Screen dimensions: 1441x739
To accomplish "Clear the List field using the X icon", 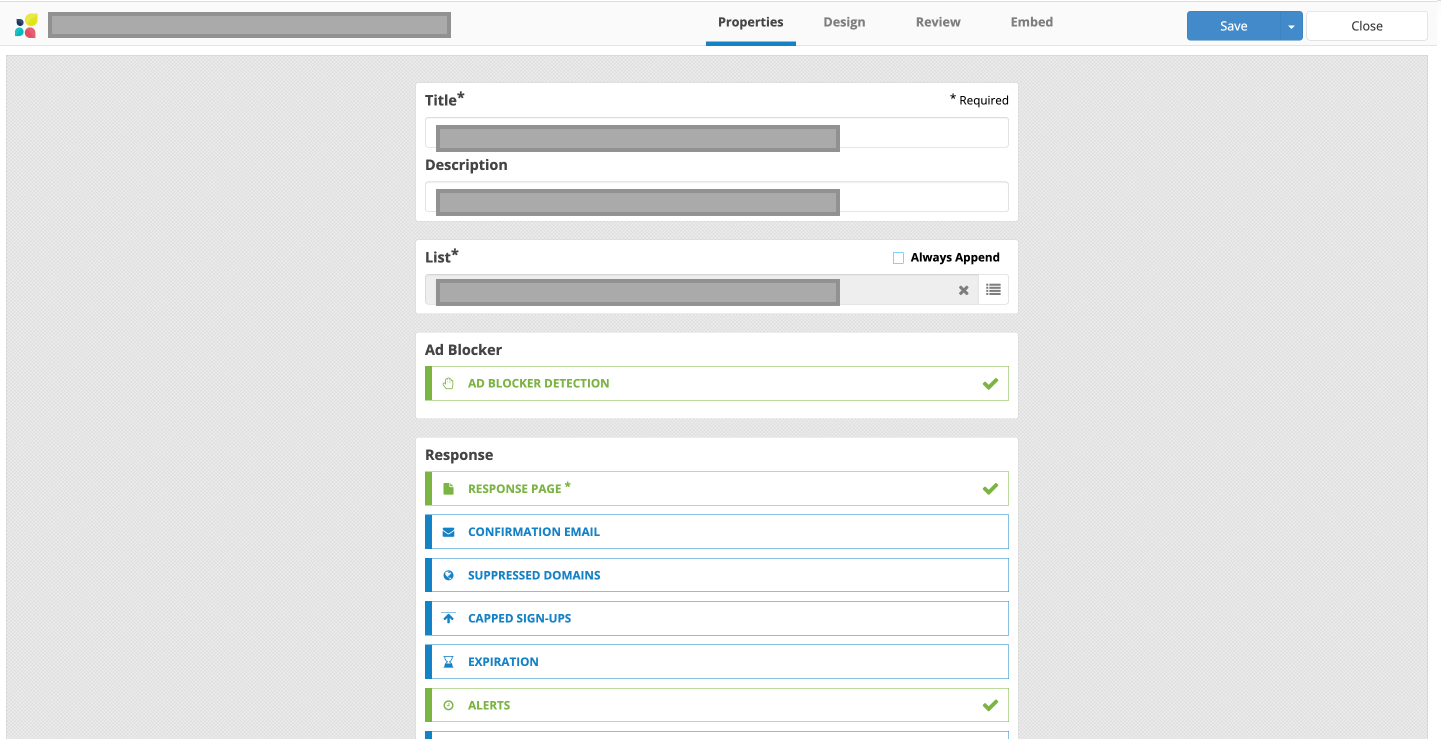I will coord(963,290).
